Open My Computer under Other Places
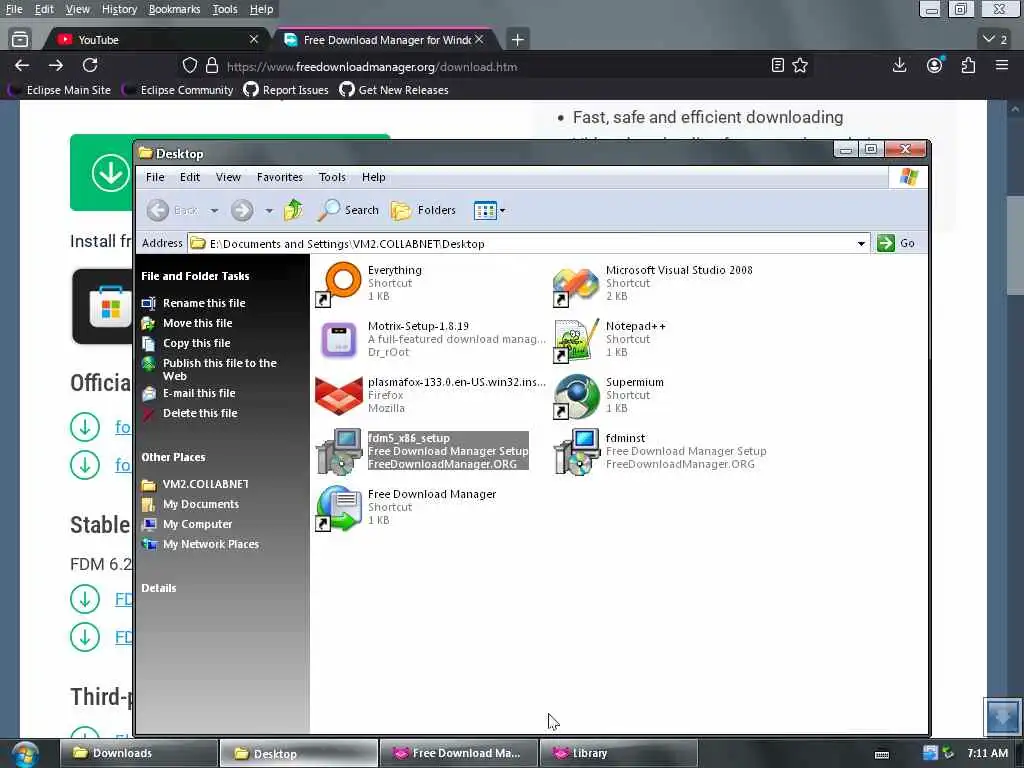The width and height of the screenshot is (1024, 768). pos(197,524)
